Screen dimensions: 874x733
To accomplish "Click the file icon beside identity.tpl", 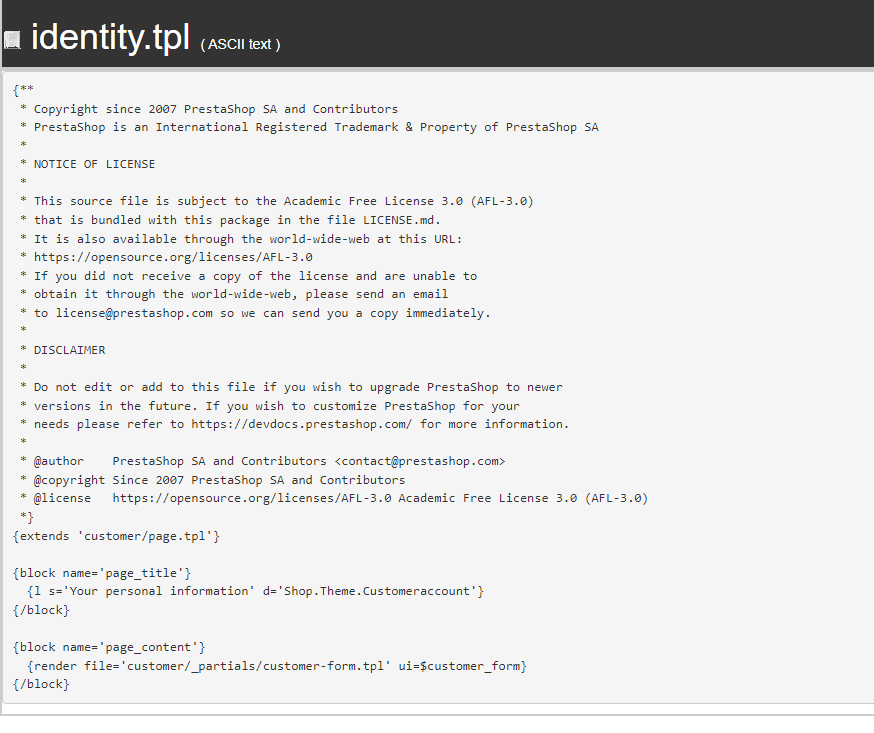I will (x=12, y=40).
